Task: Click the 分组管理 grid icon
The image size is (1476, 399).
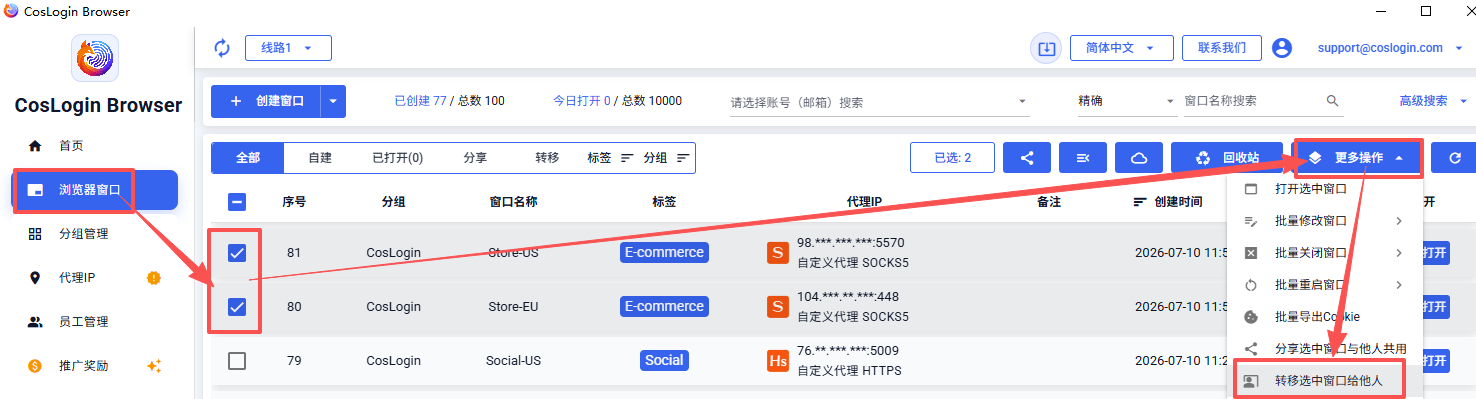Action: coord(35,234)
